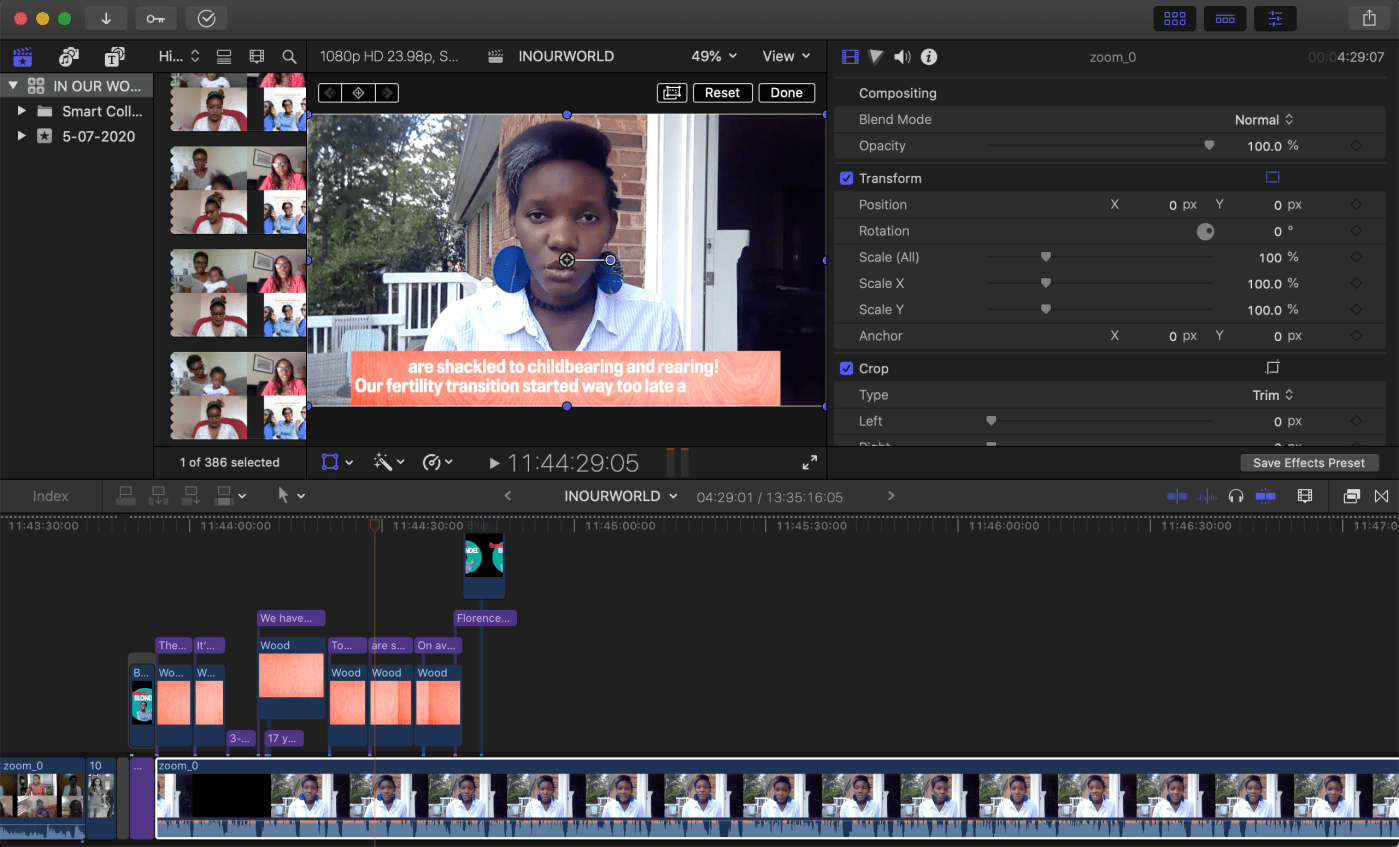Image resolution: width=1399 pixels, height=847 pixels.
Task: Open the Audio inspector speaker icon
Action: pos(902,57)
